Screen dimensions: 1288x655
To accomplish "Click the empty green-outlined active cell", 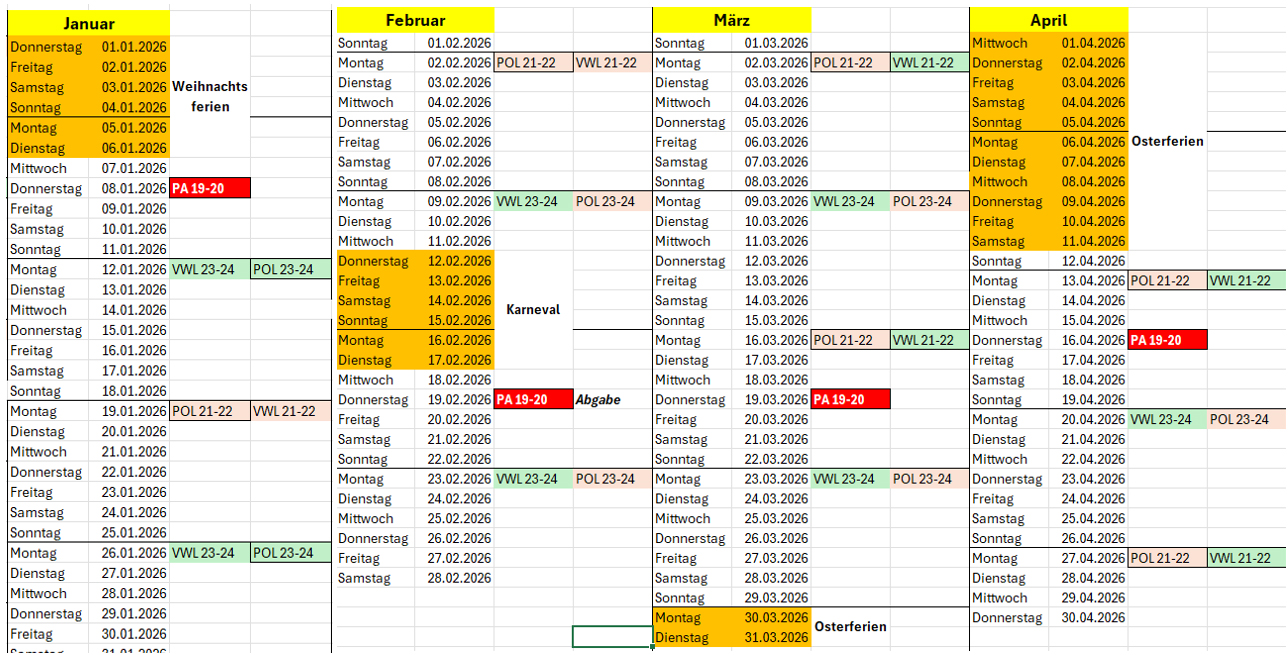I will [612, 637].
